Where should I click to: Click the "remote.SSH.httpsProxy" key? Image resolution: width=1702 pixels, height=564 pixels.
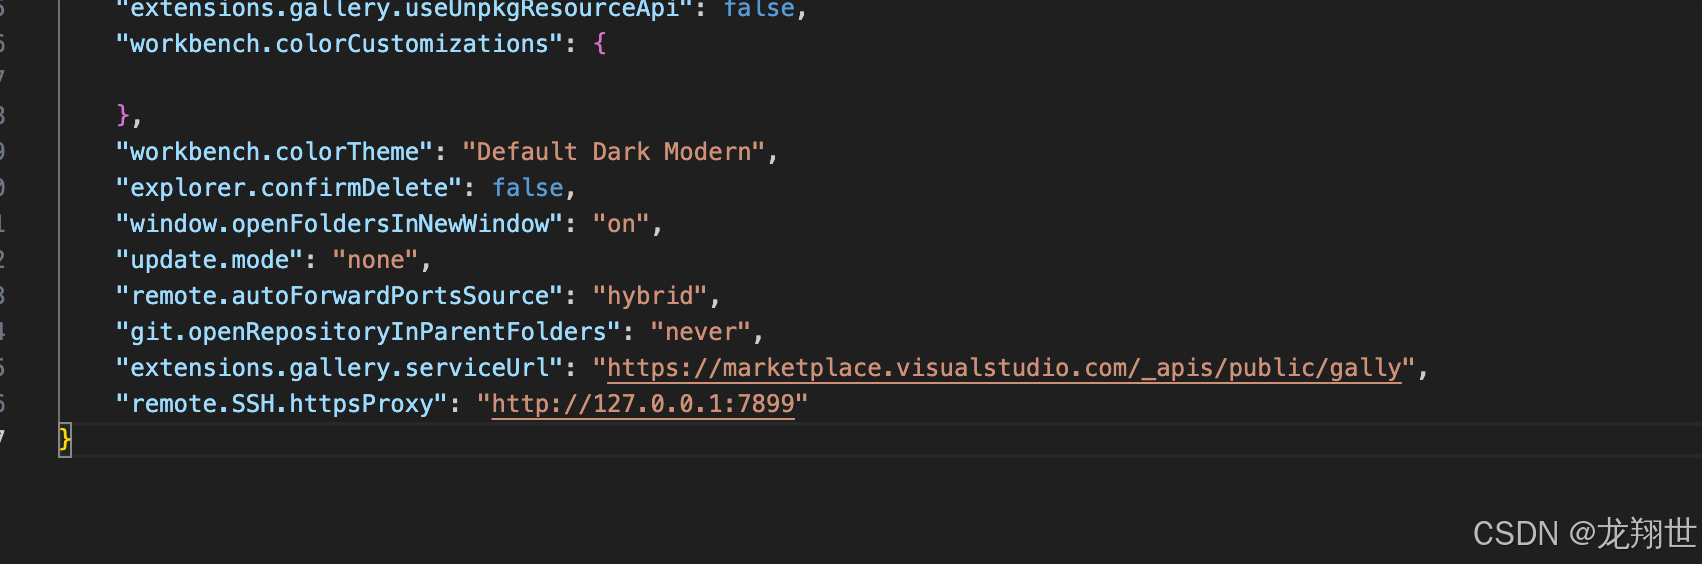pos(282,404)
